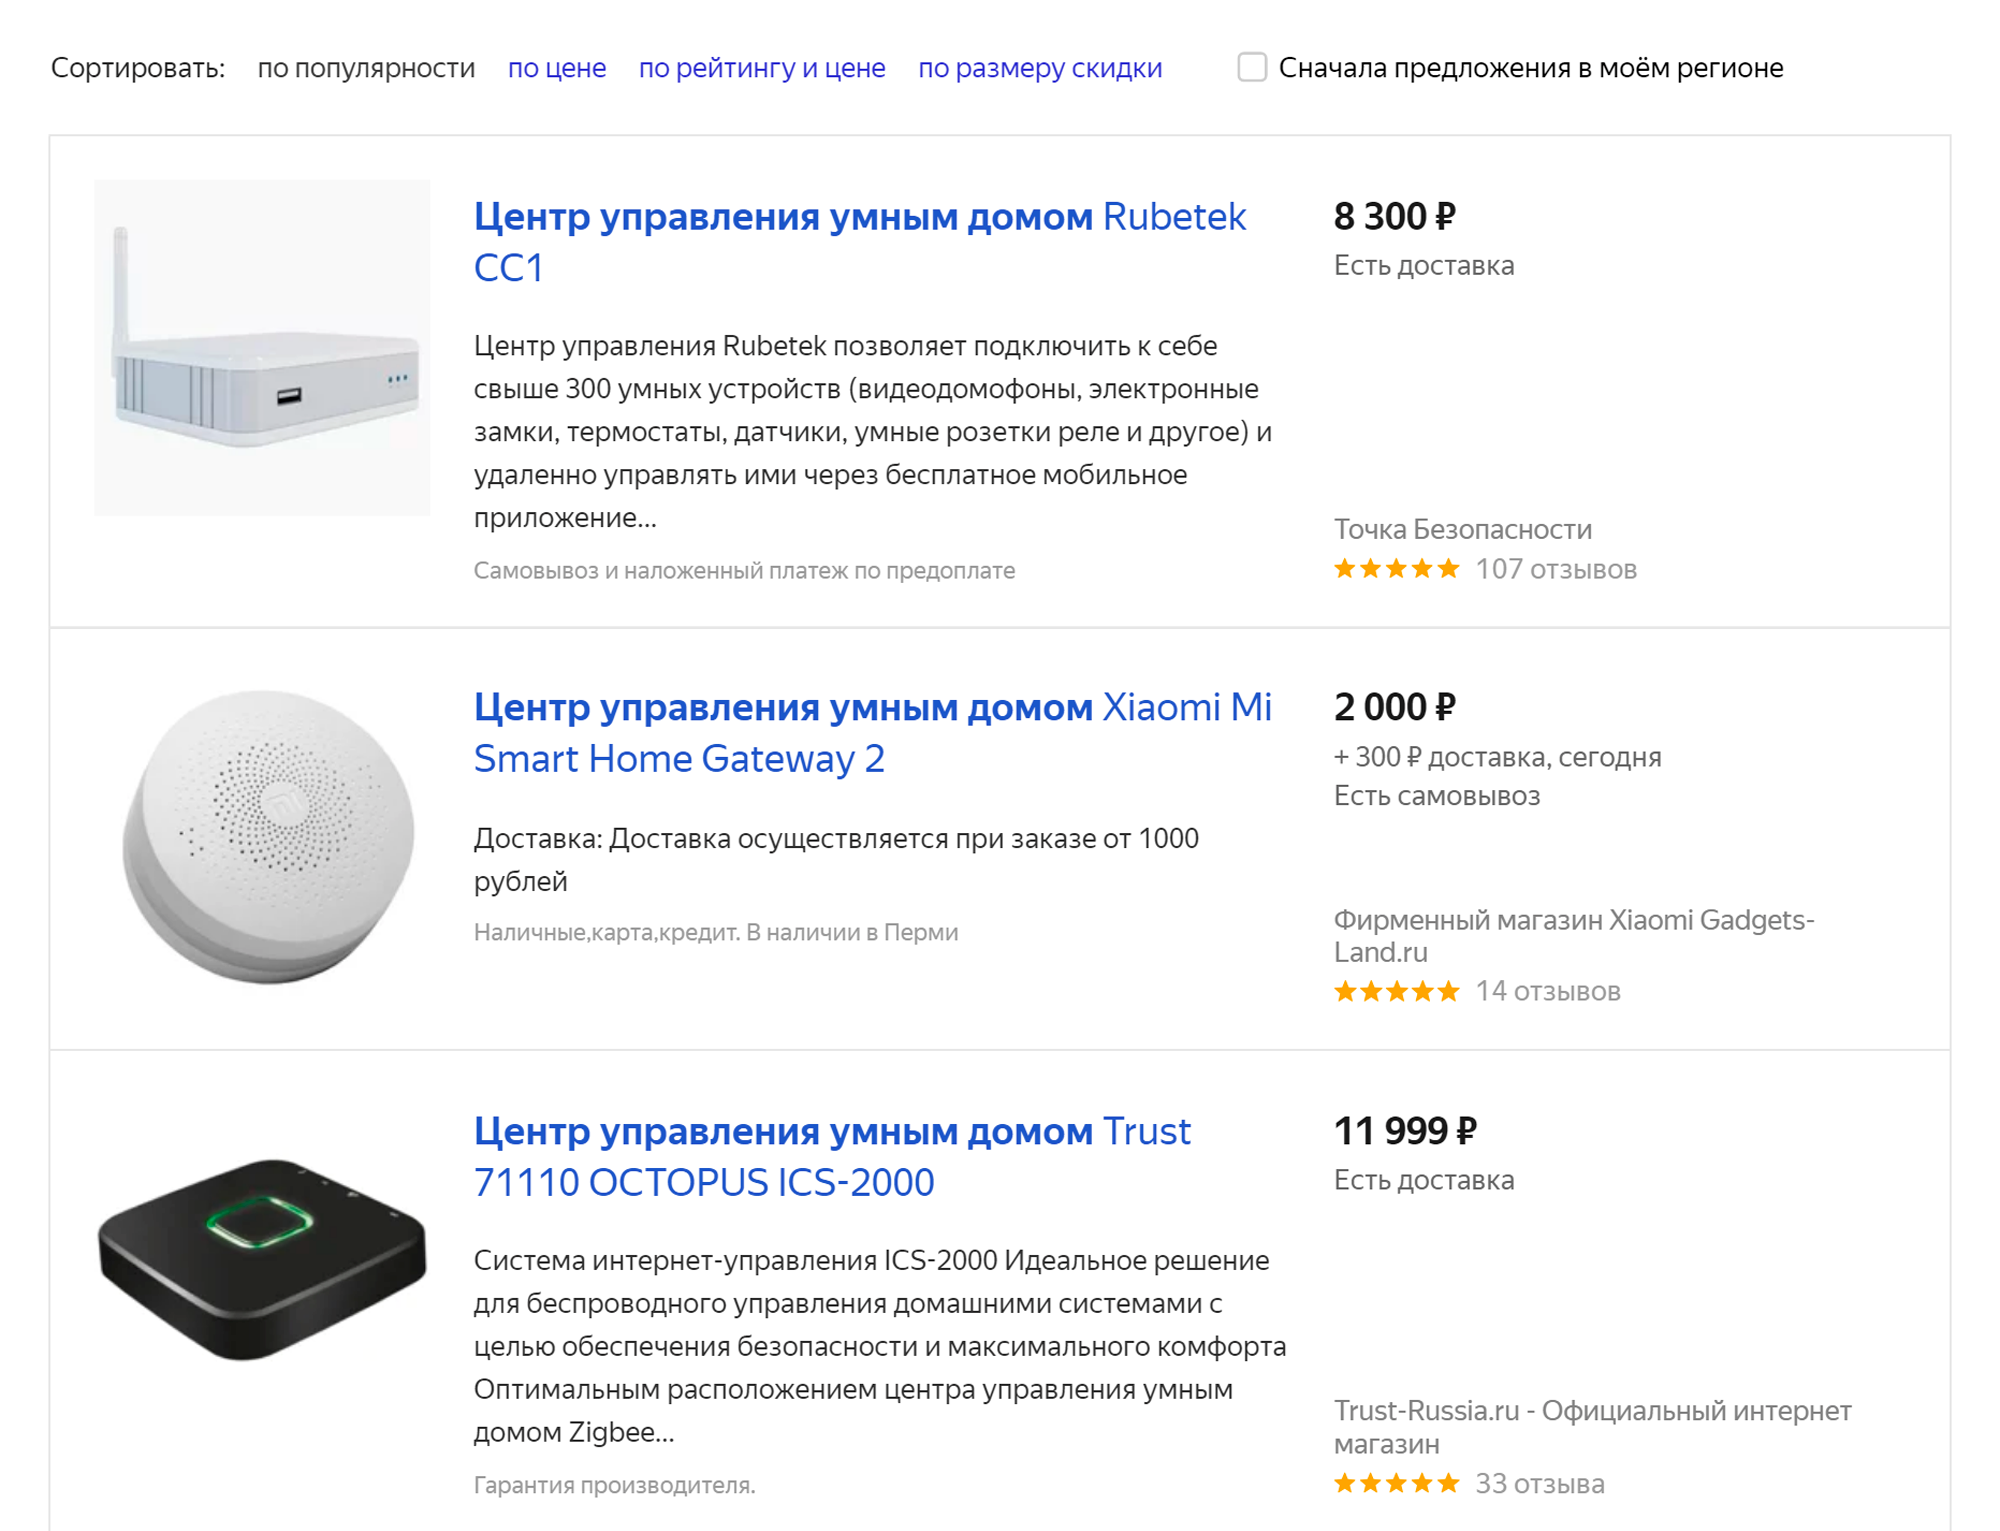Open Xiaomi Mi Smart Home Gateway 2 title

873,733
